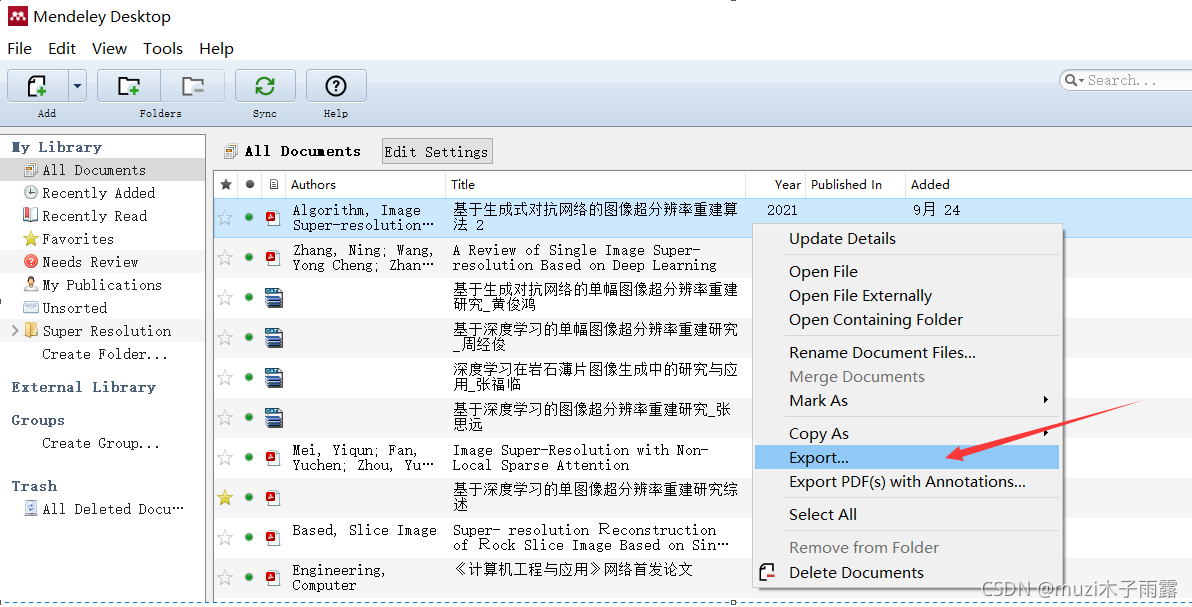
Task: Click the Edit Settings button
Action: click(437, 151)
